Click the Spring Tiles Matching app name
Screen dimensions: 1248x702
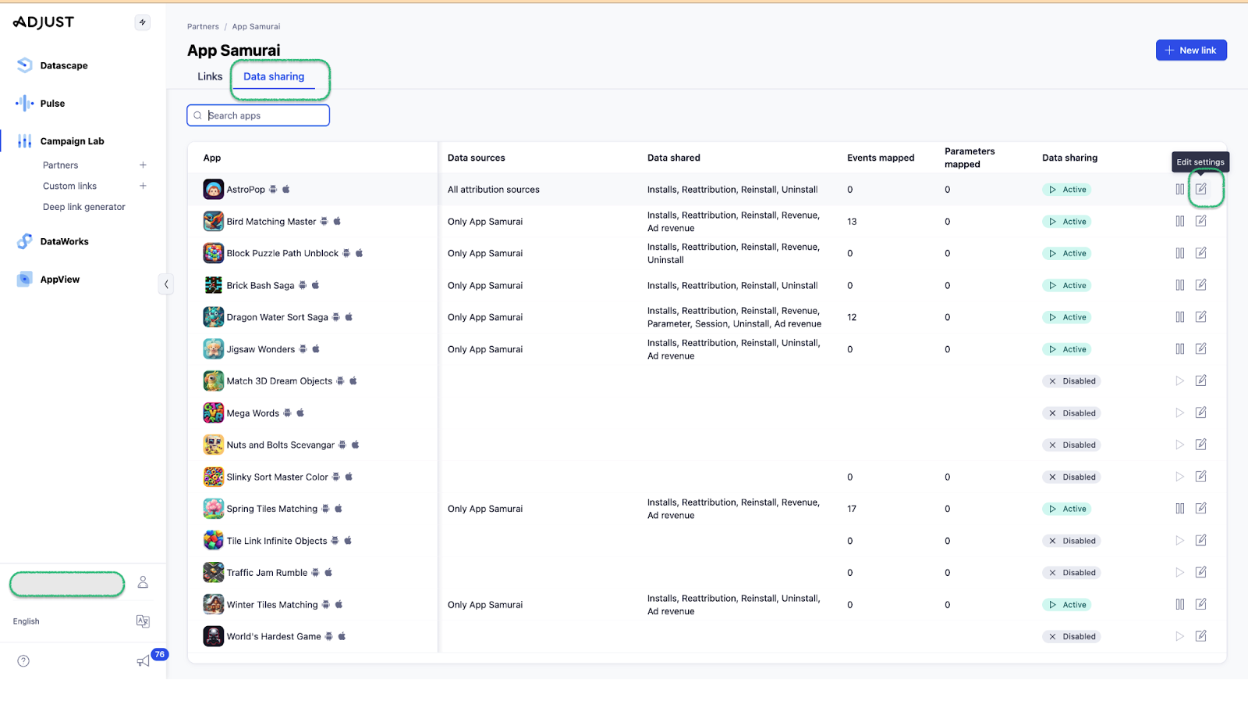point(272,509)
